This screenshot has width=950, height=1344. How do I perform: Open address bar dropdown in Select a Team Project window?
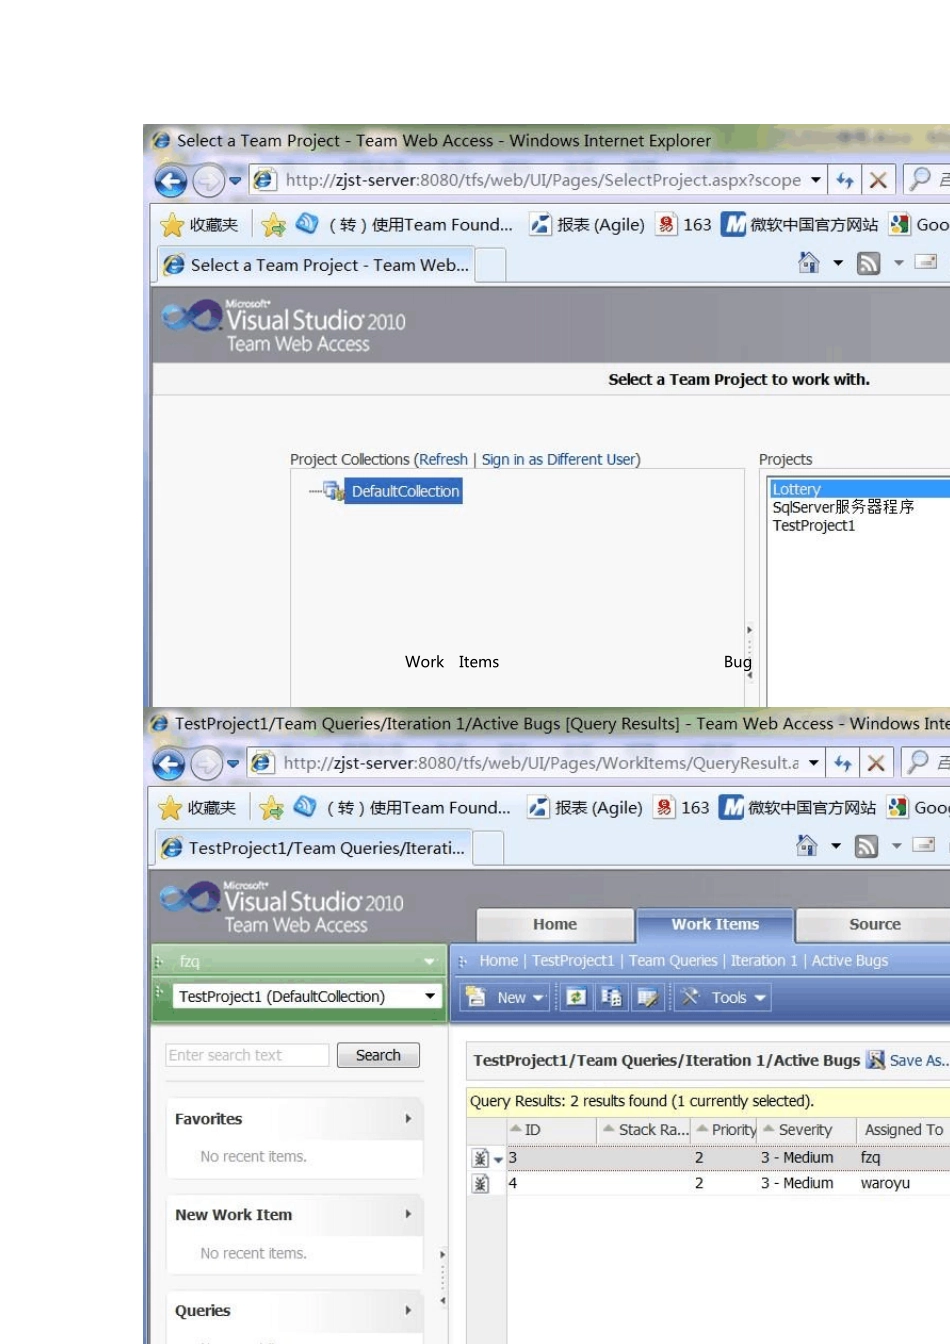click(x=816, y=180)
